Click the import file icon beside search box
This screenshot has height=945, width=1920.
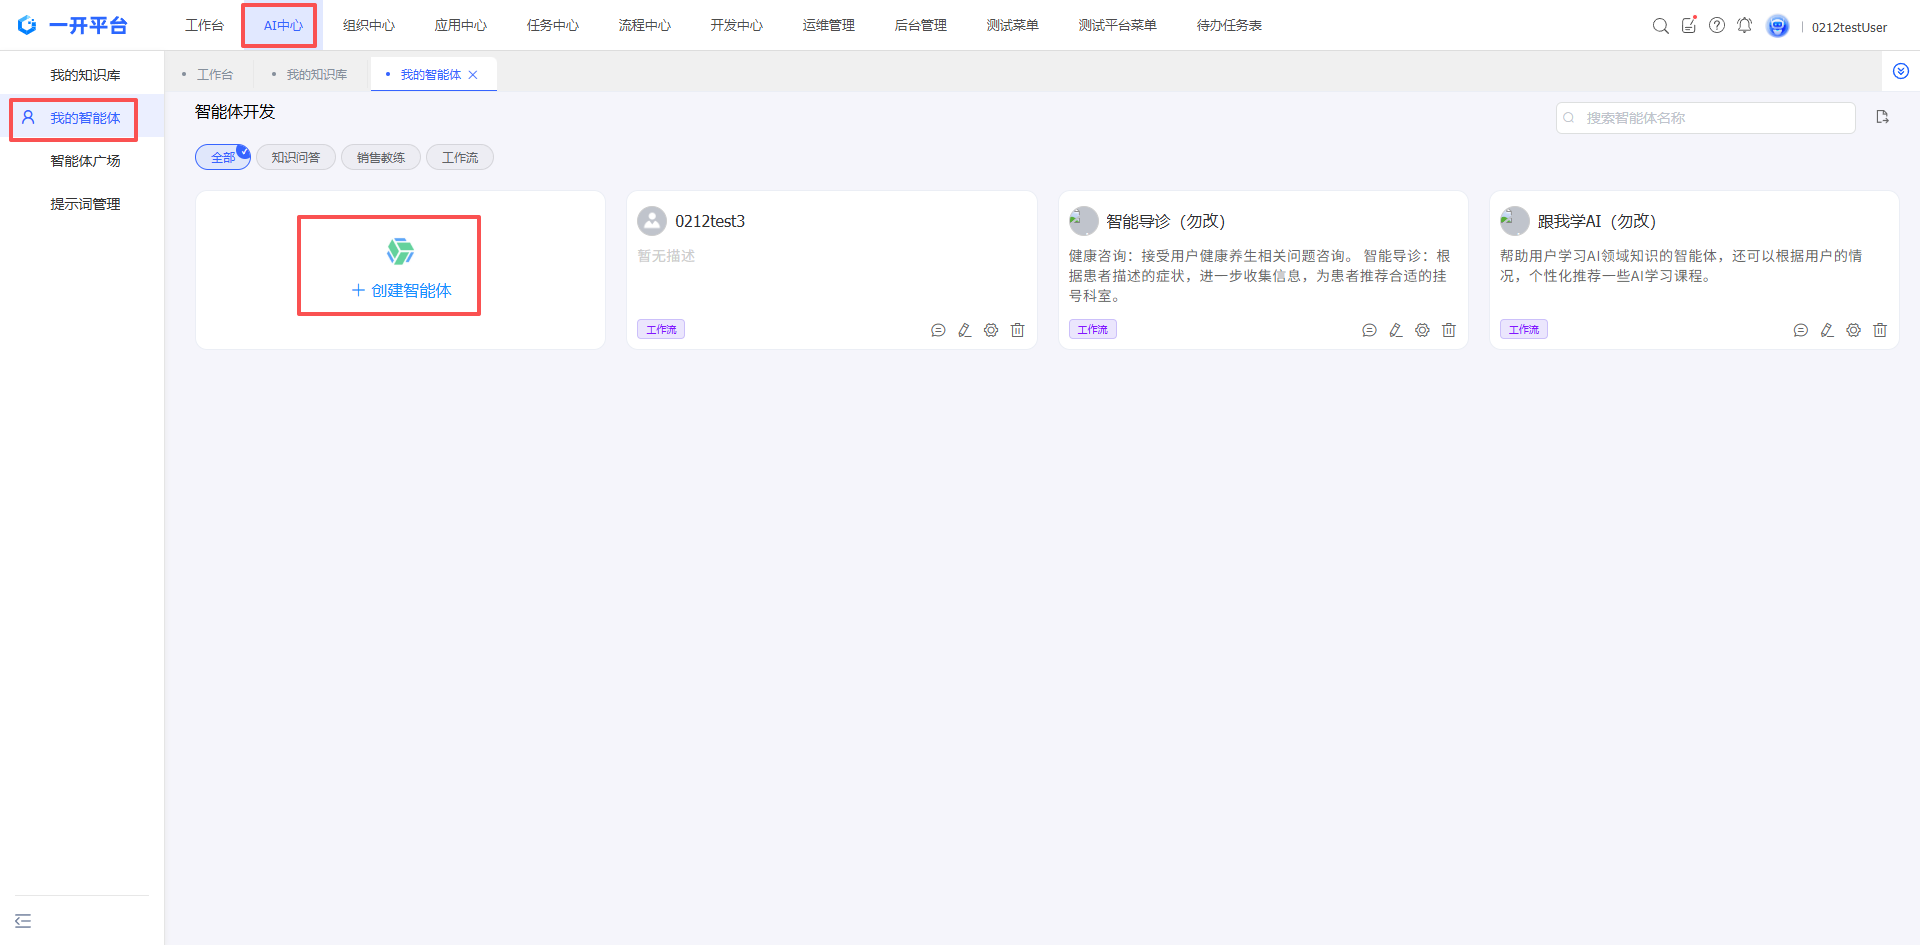click(1882, 117)
